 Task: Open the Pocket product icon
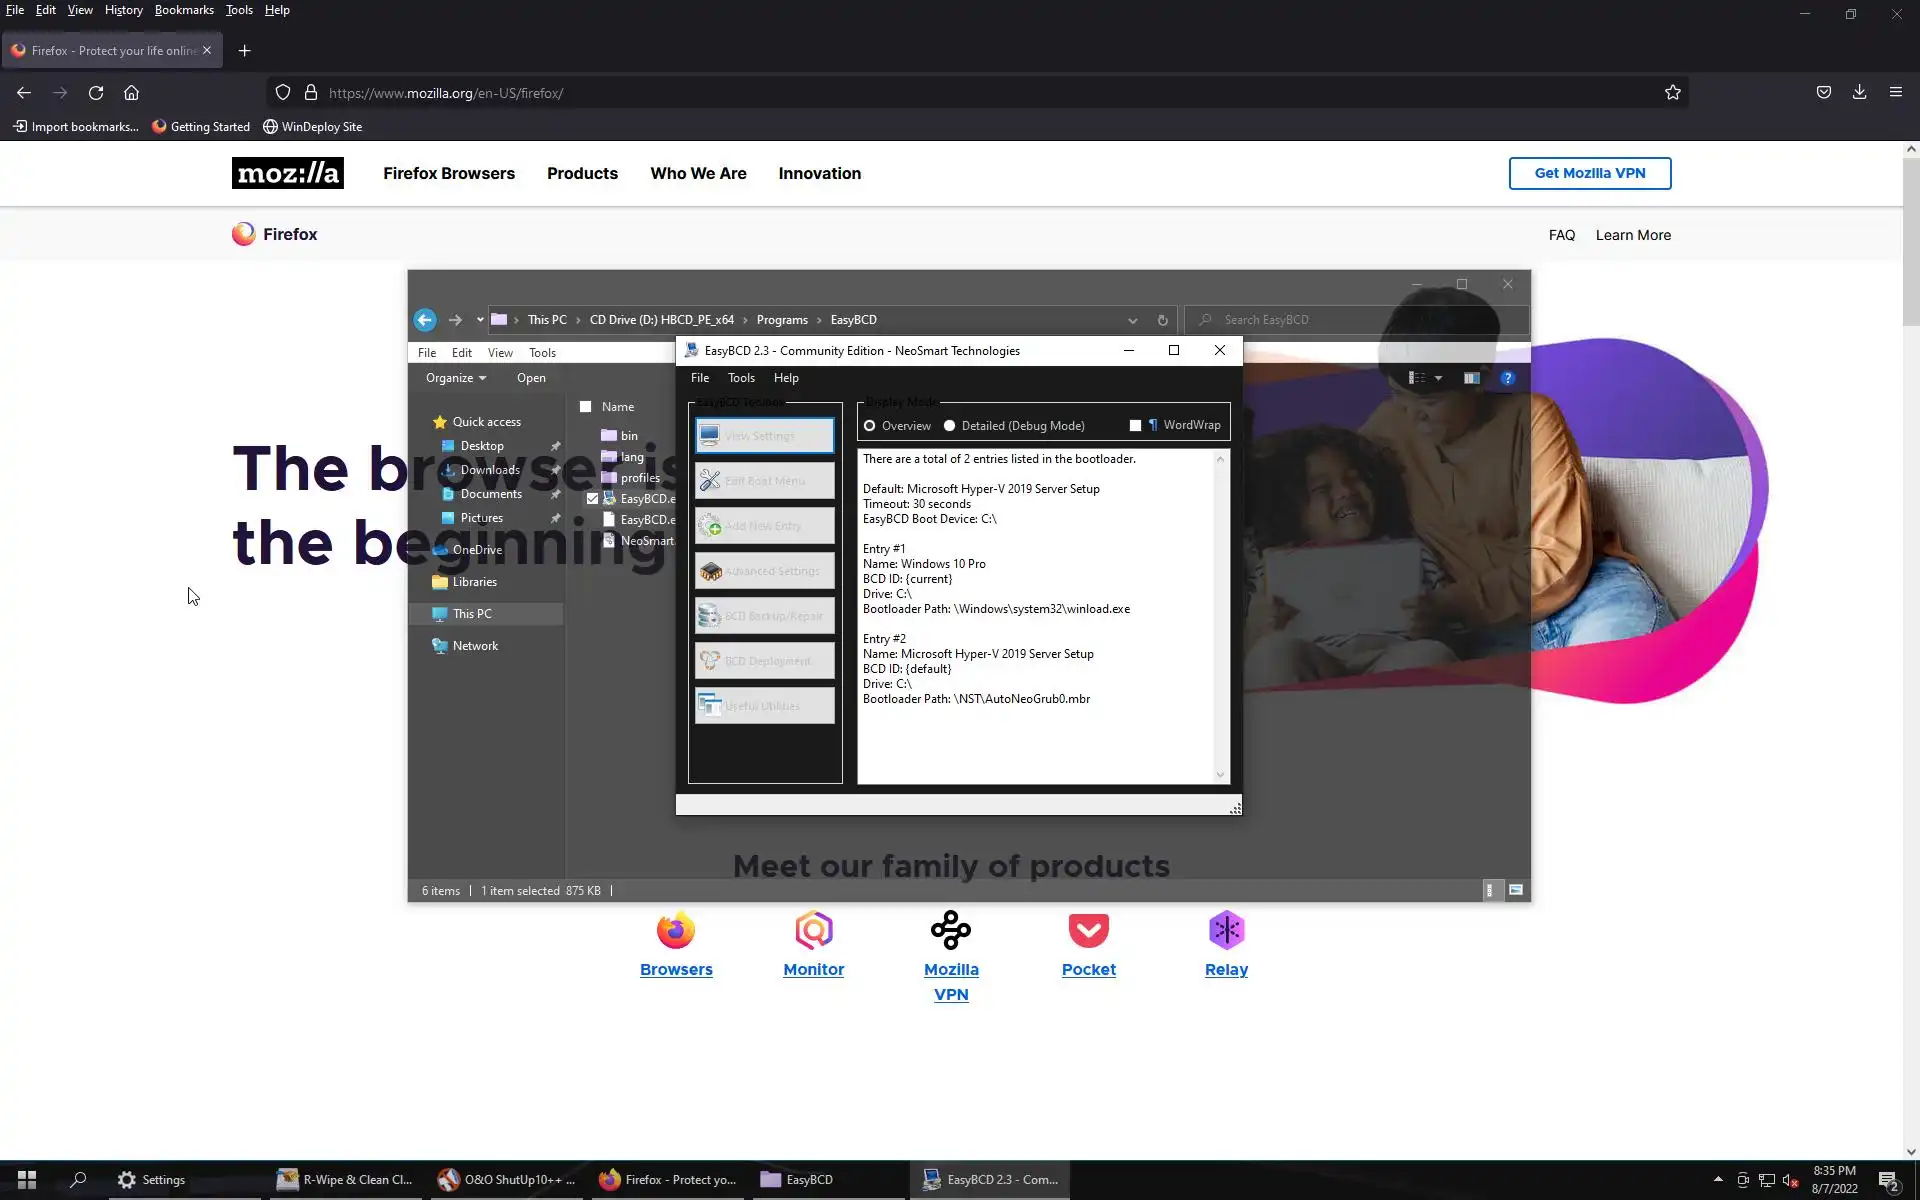point(1088,931)
